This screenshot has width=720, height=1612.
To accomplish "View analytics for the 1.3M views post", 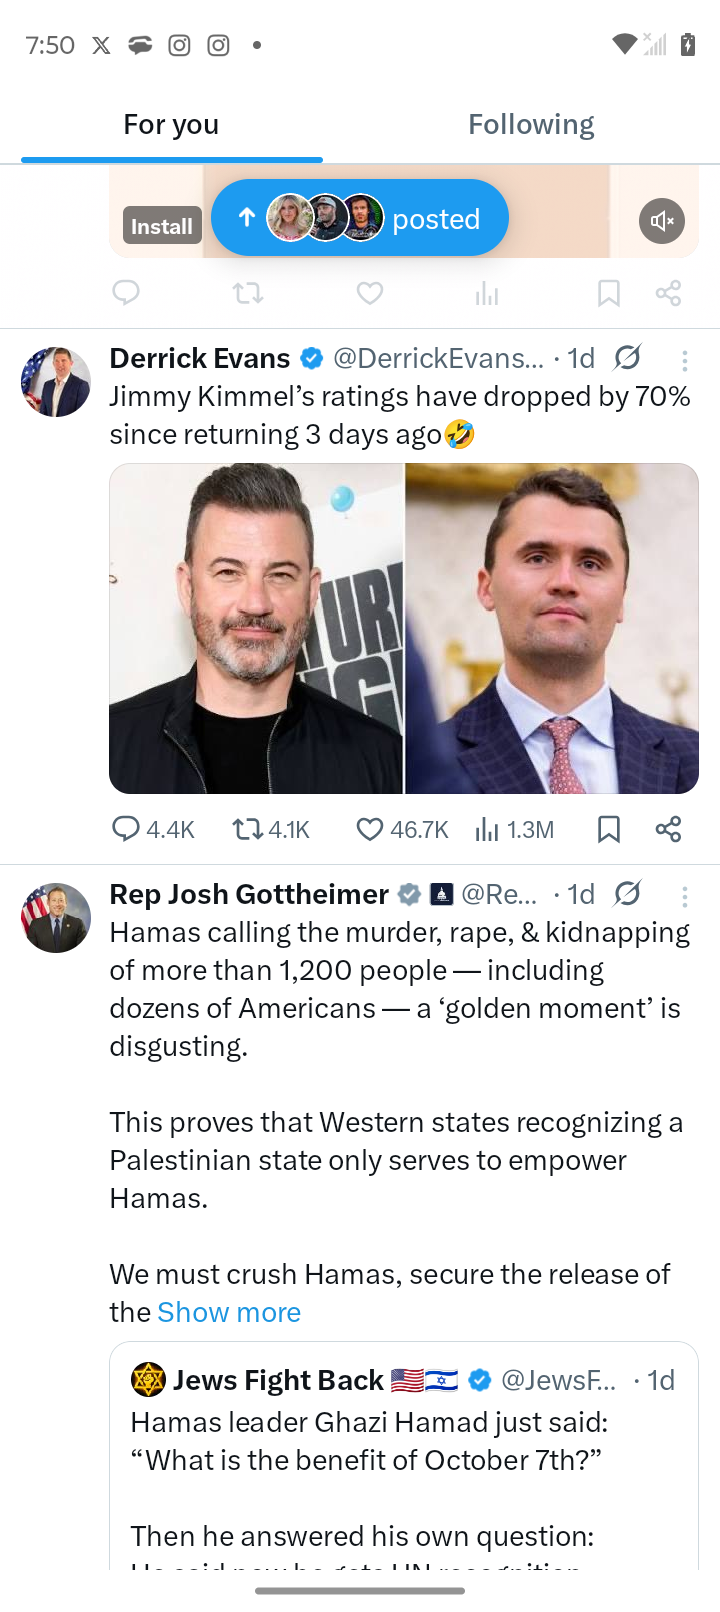I will 487,829.
